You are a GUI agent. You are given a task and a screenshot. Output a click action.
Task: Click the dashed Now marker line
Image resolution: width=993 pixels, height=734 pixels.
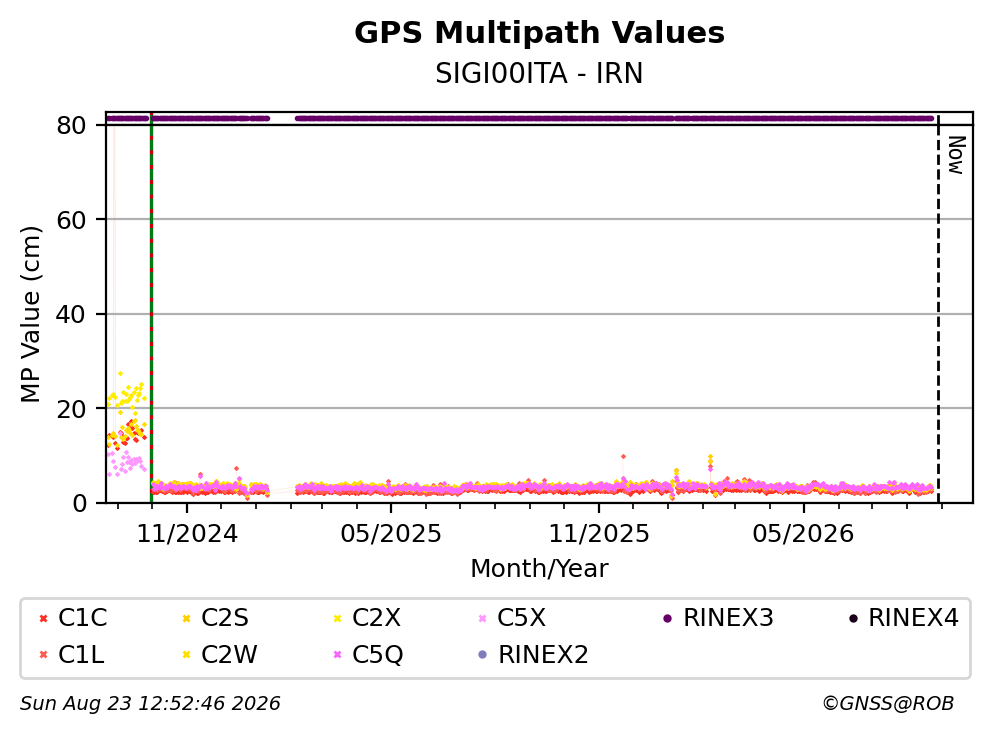938,308
